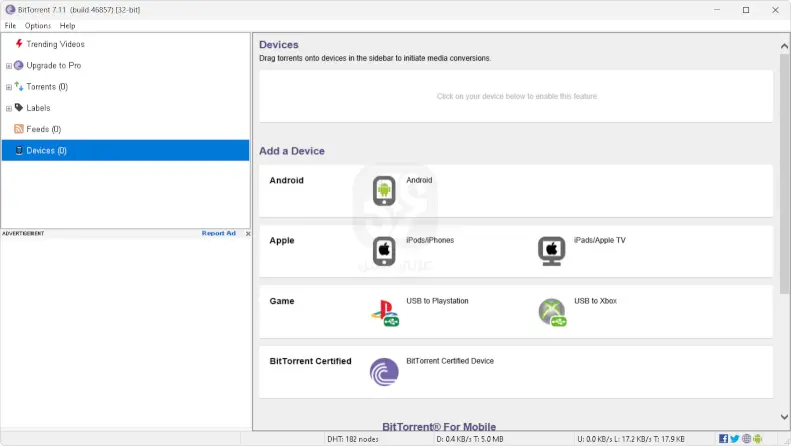The height and width of the screenshot is (446, 791).
Task: Click the BitTorrent logo in title bar
Action: tap(10, 10)
